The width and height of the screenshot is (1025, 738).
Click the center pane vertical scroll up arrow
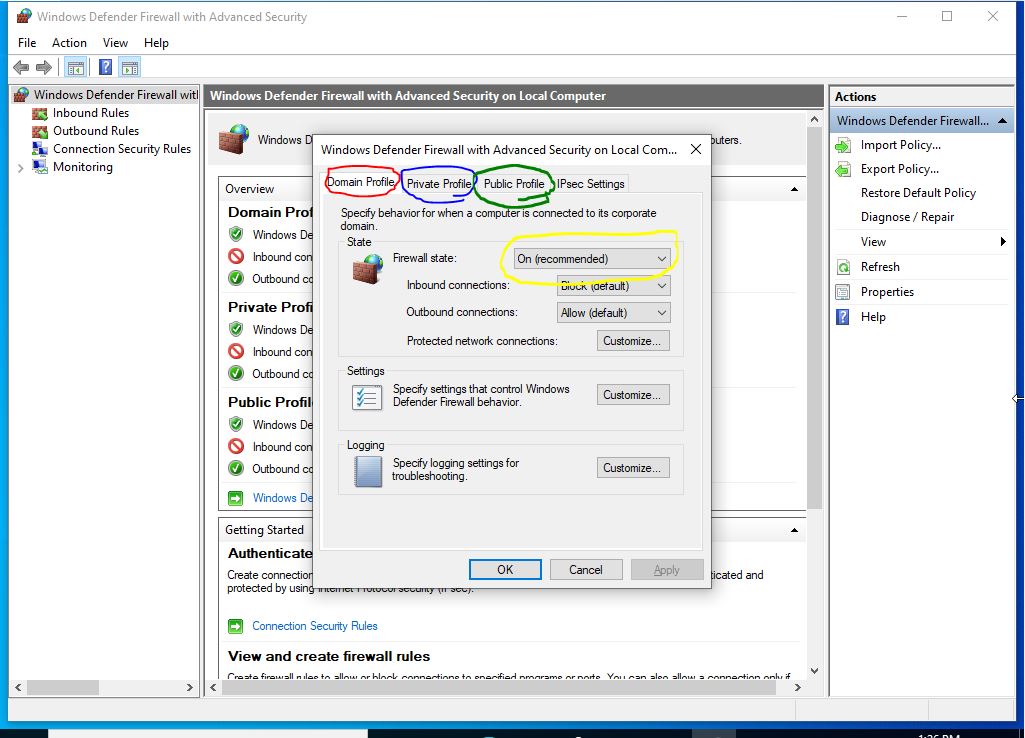(815, 120)
